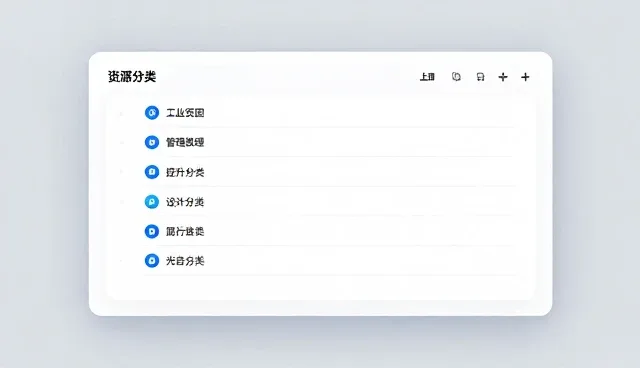Click the copy icon in header toolbar
Screen dimensions: 640x368
coord(456,77)
